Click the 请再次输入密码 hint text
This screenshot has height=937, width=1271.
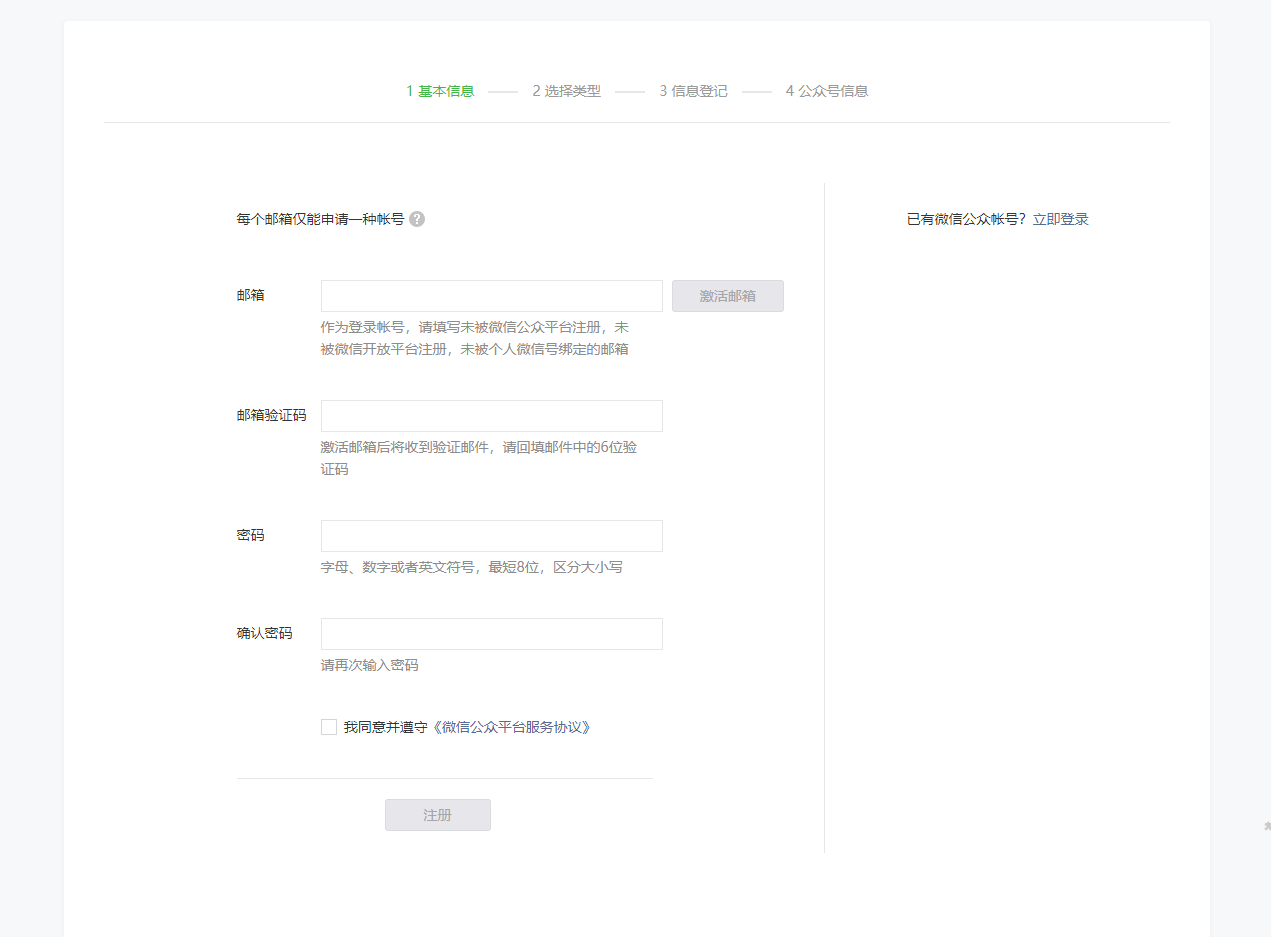point(369,665)
